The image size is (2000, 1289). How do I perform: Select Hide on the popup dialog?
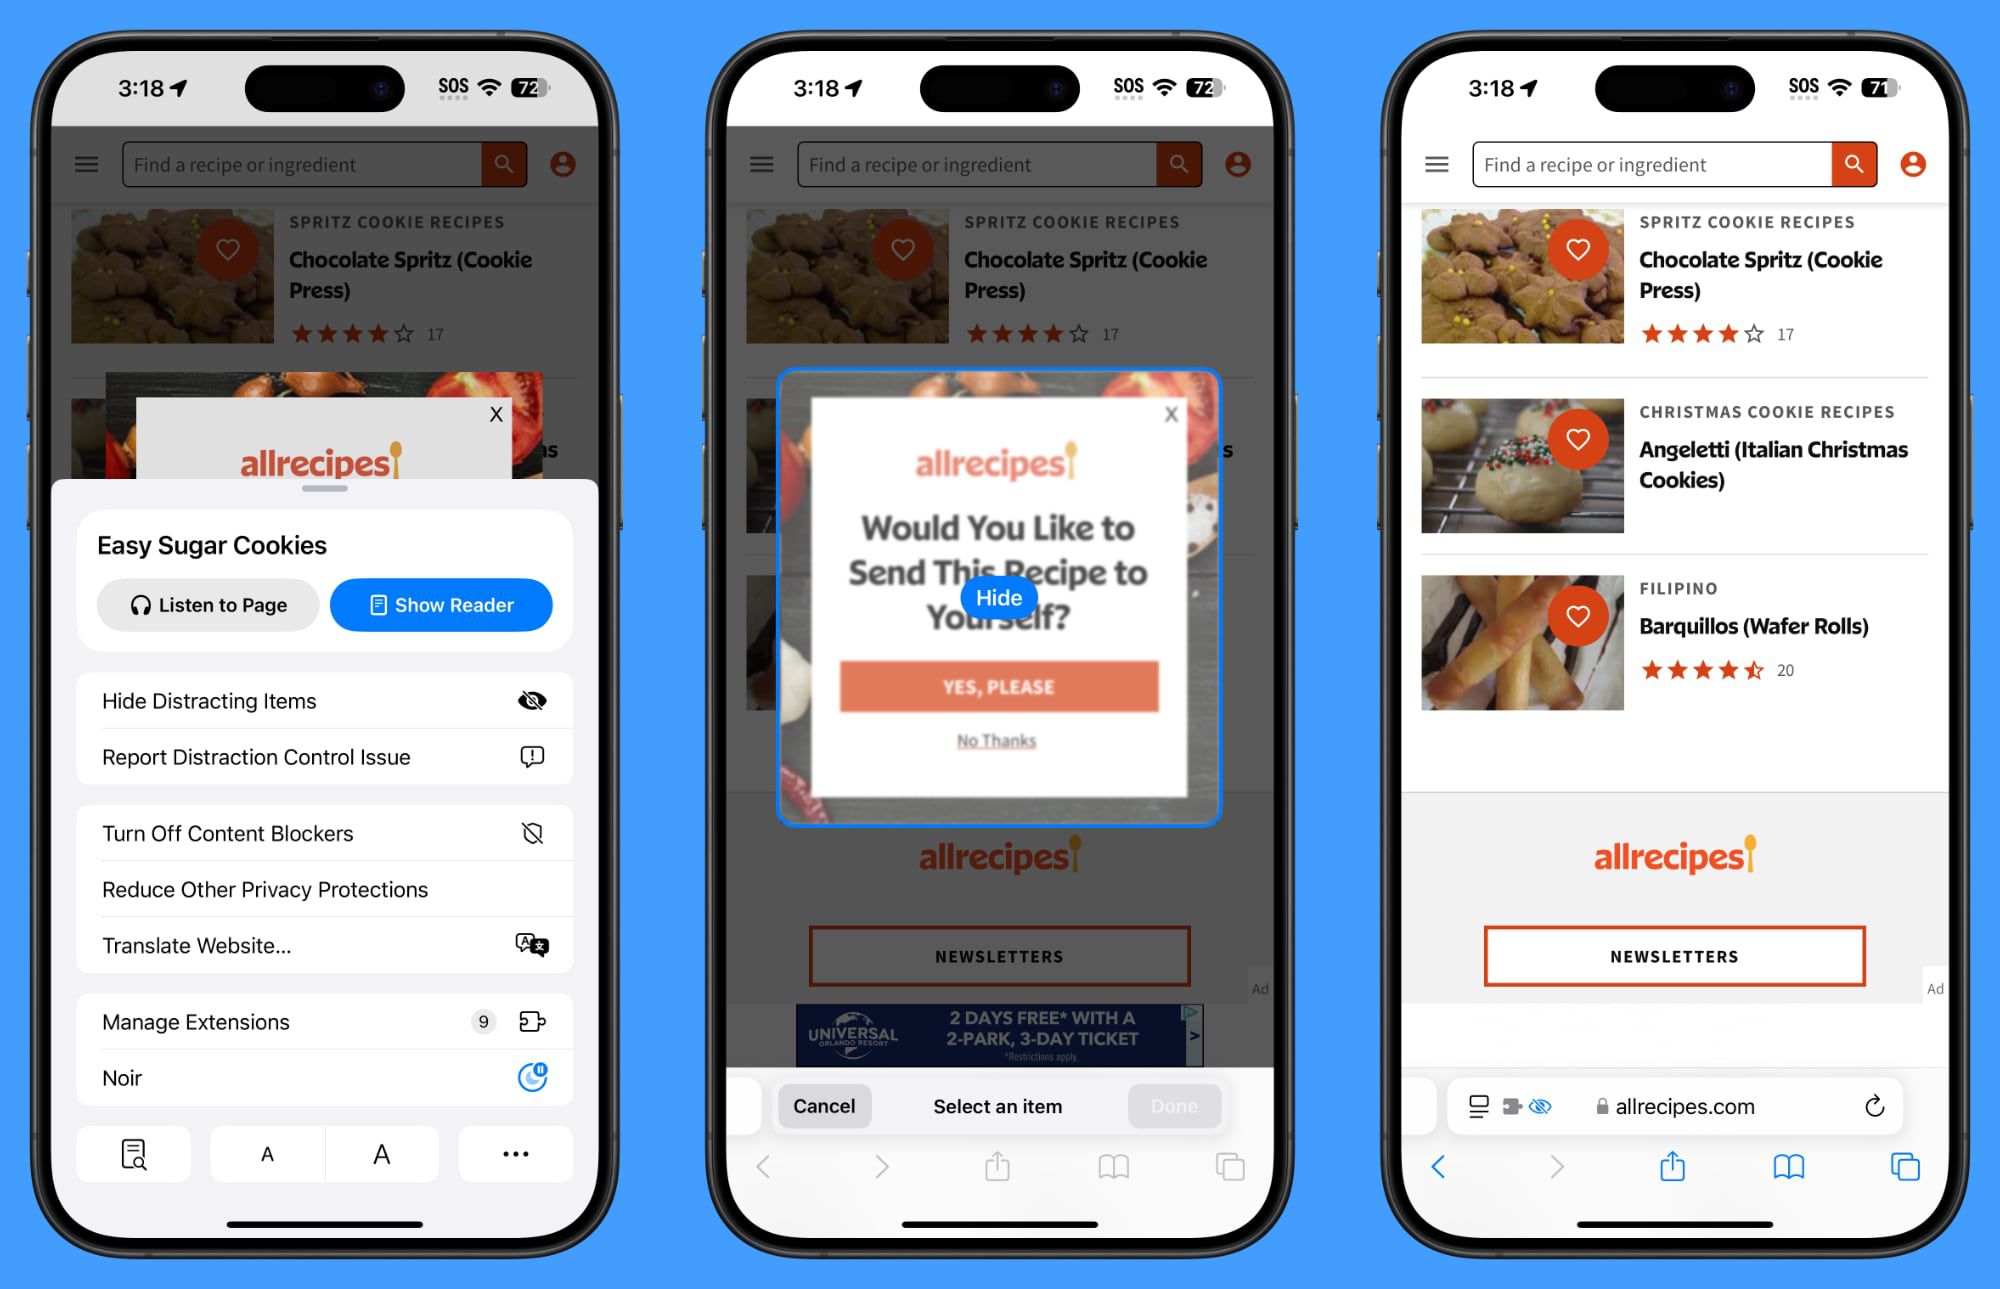click(999, 598)
